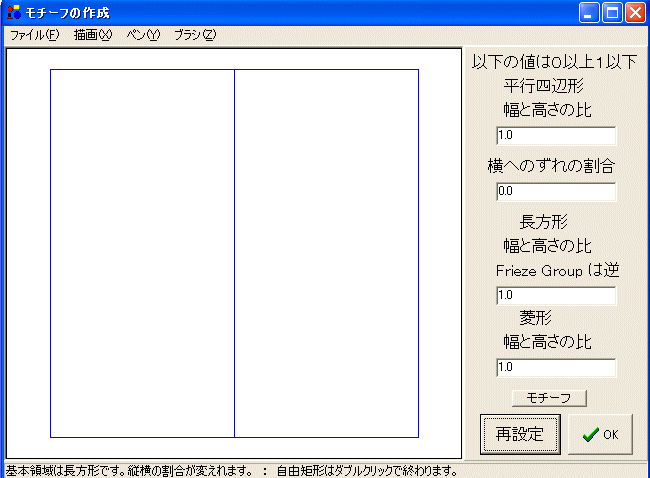
Task: Click the 平行四辺形 label
Action: pos(543,86)
